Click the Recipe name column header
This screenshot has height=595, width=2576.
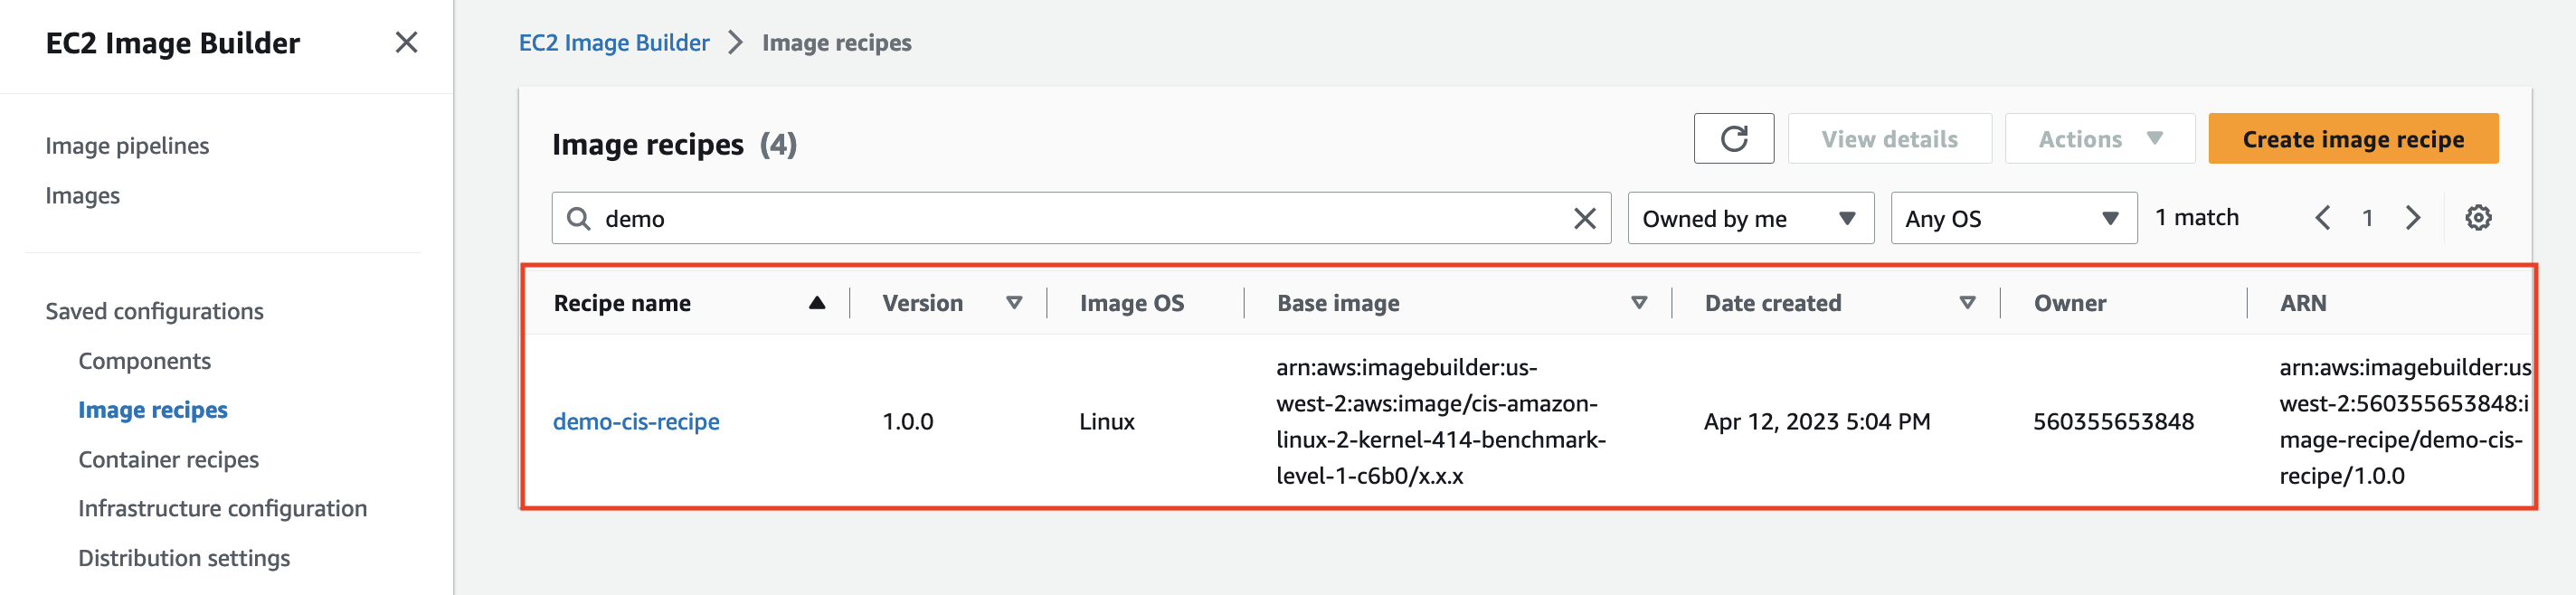click(622, 303)
